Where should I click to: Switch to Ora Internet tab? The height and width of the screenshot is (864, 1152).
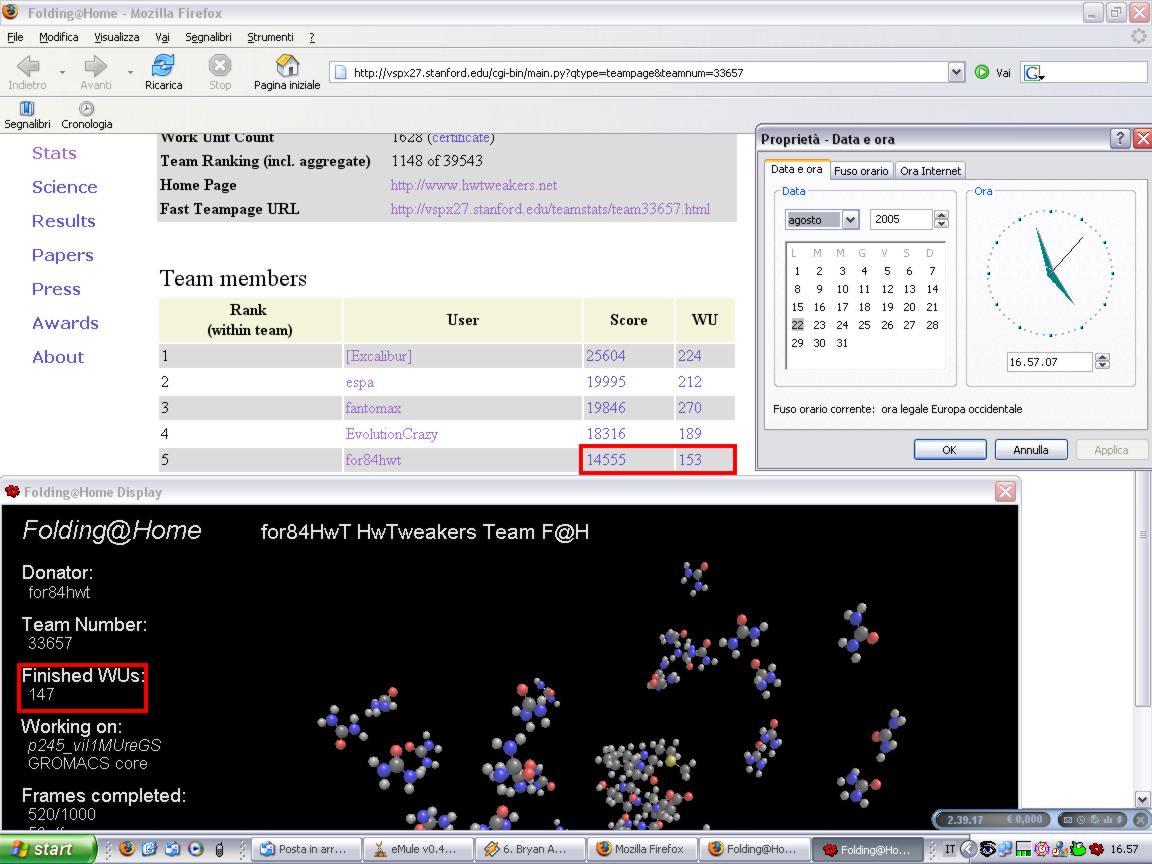point(930,170)
